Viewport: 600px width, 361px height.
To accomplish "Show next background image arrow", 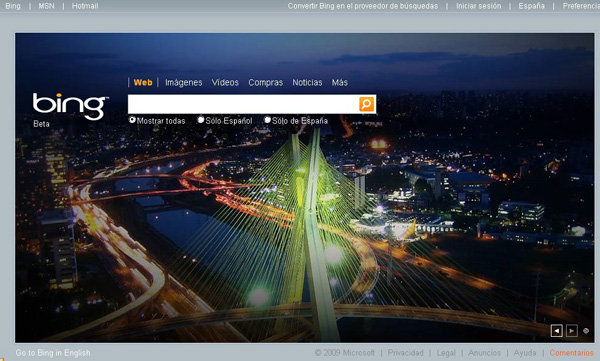I will click(x=572, y=330).
